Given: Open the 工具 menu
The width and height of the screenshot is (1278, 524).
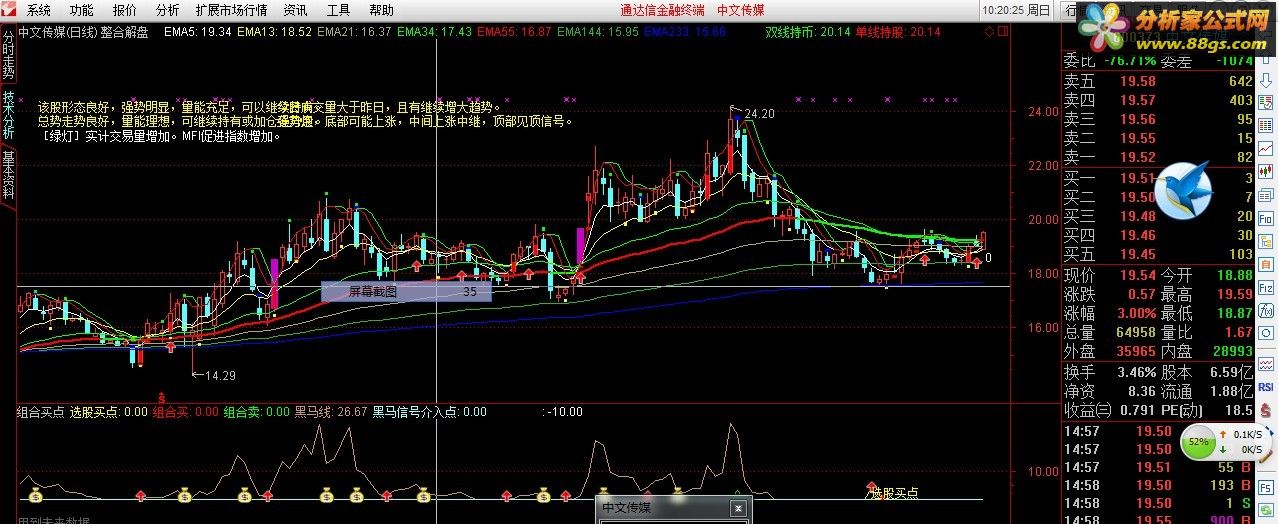Looking at the screenshot, I should tap(339, 10).
